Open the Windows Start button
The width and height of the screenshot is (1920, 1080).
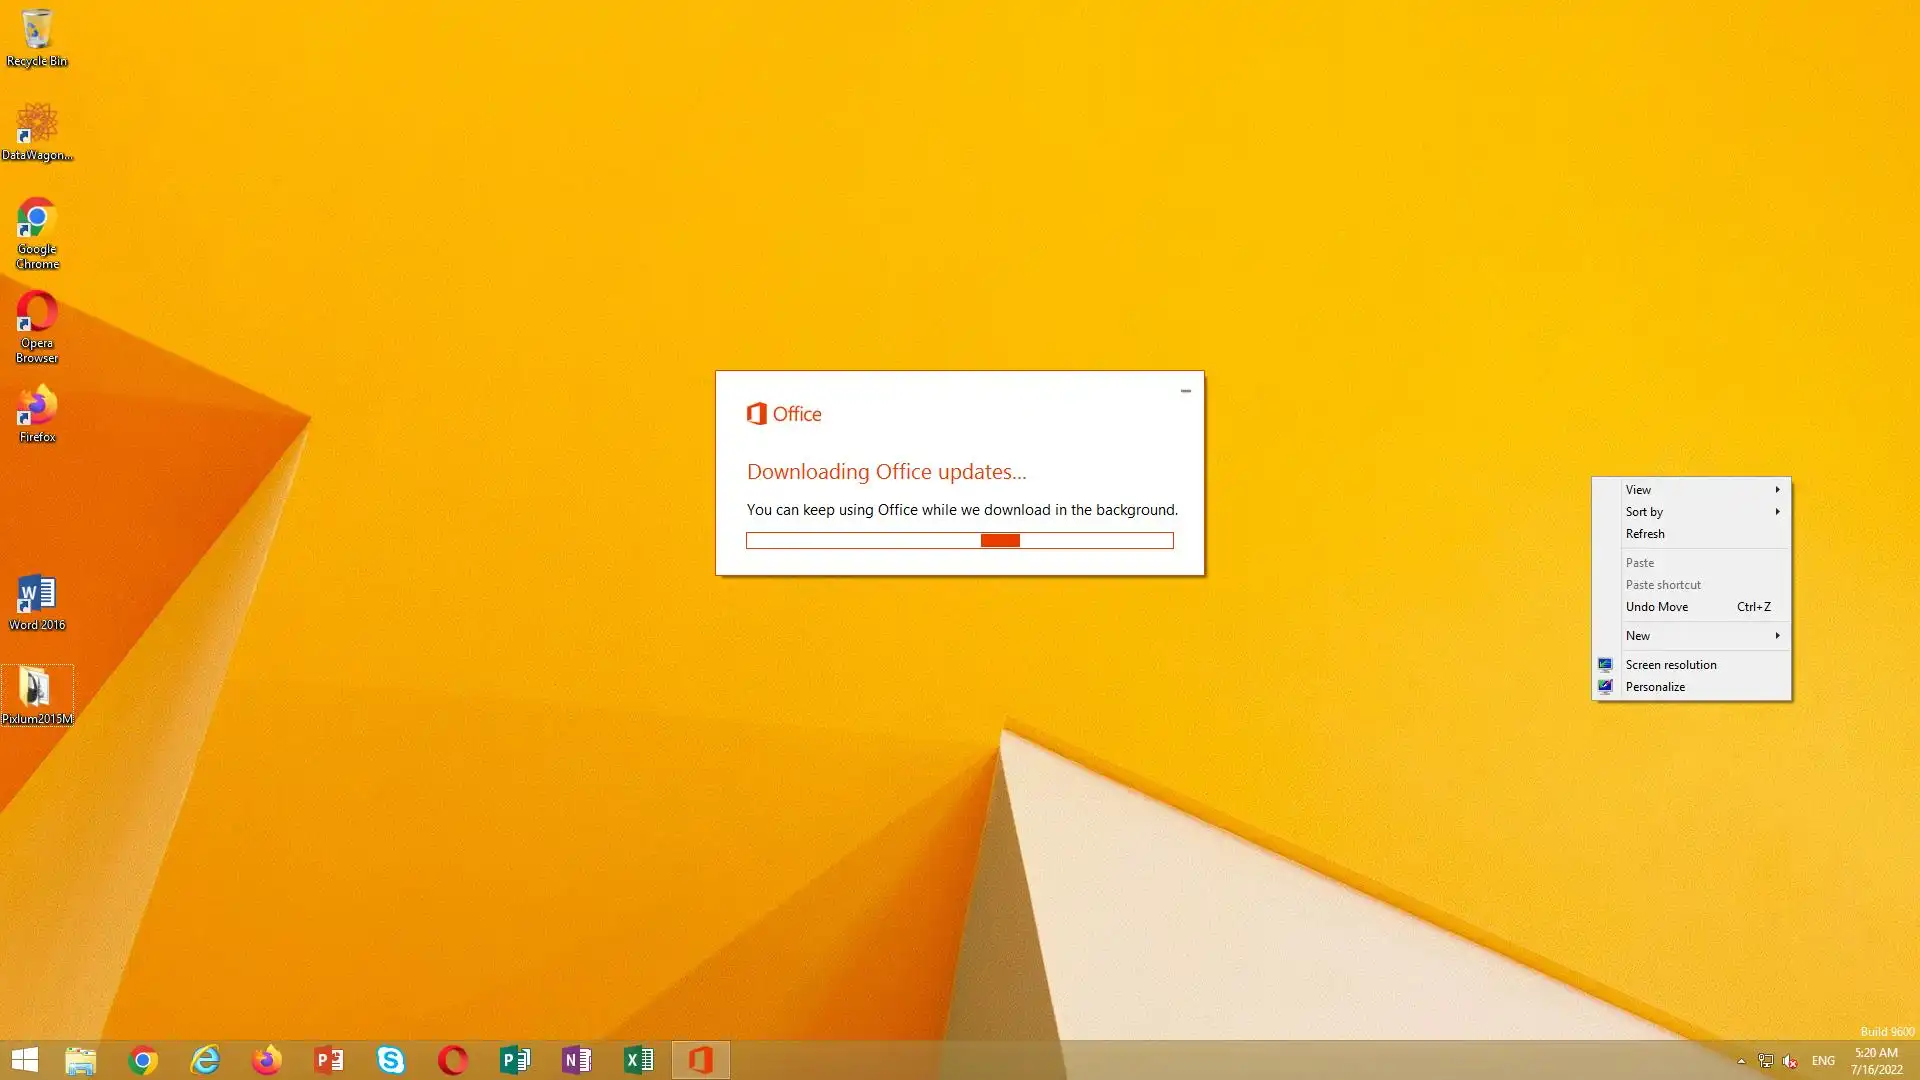coord(25,1060)
